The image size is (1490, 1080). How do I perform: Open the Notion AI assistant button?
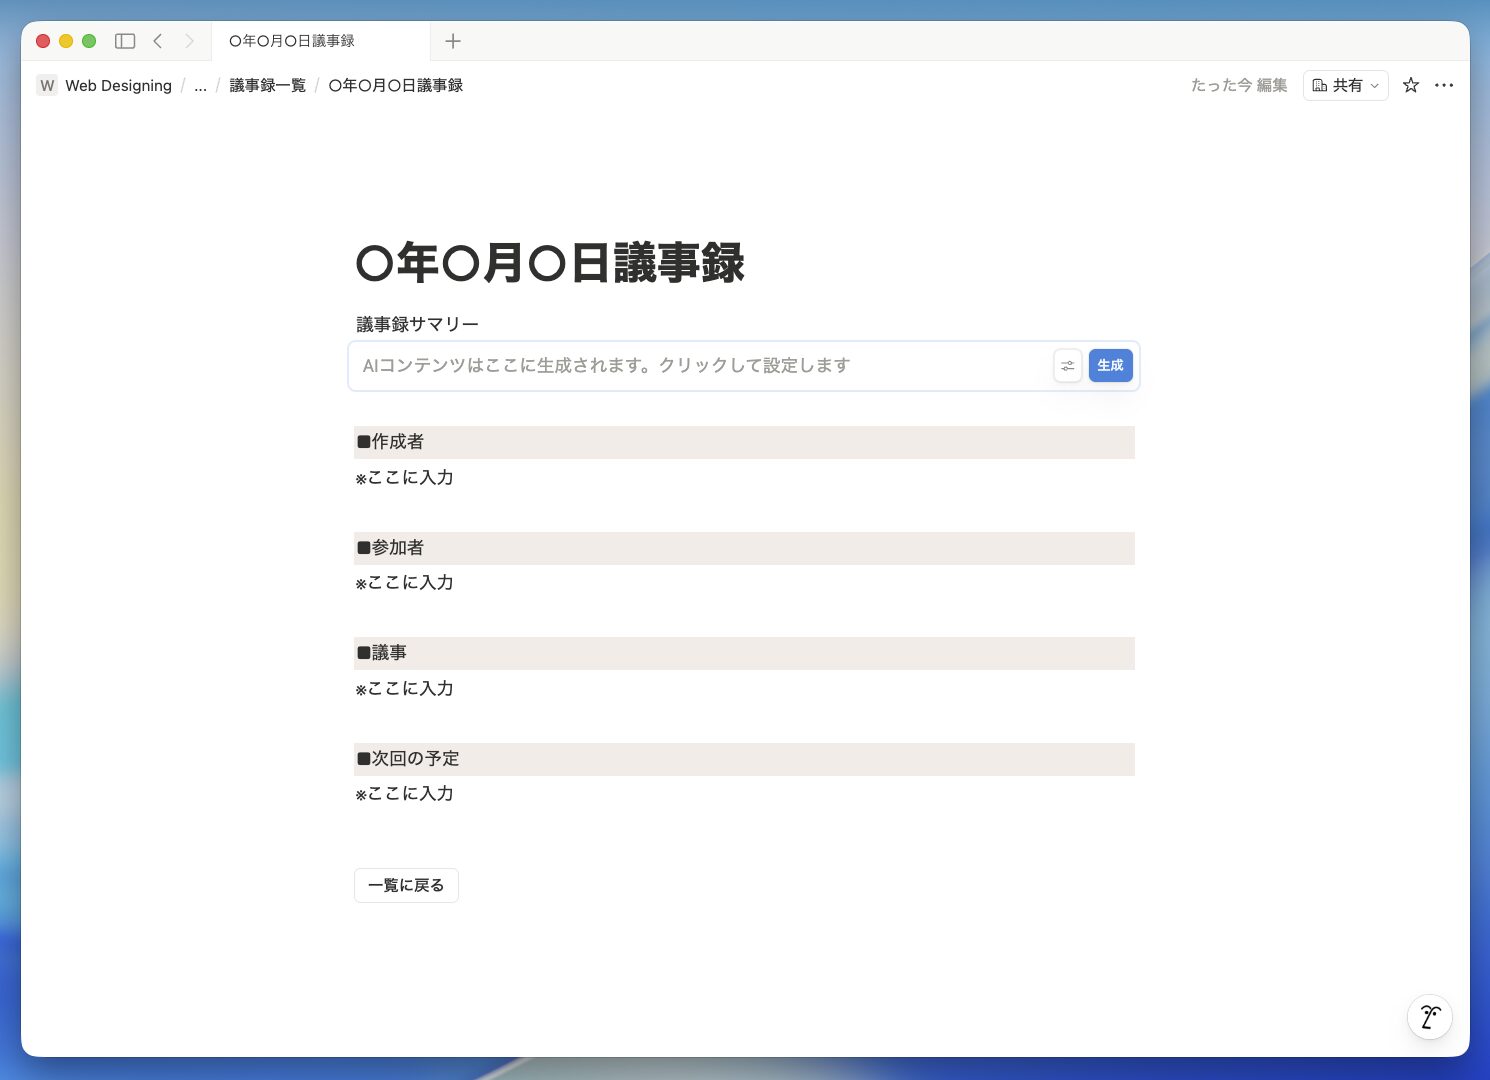[x=1429, y=1018]
